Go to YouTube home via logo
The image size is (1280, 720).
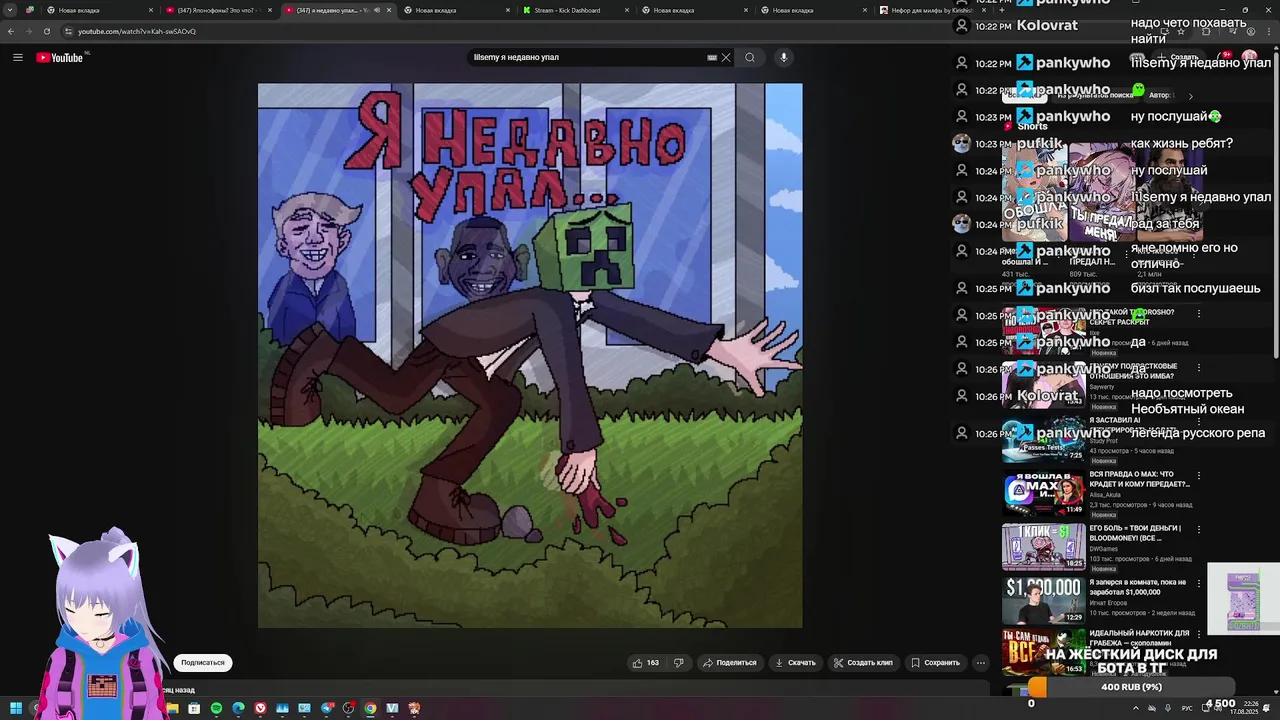[60, 57]
